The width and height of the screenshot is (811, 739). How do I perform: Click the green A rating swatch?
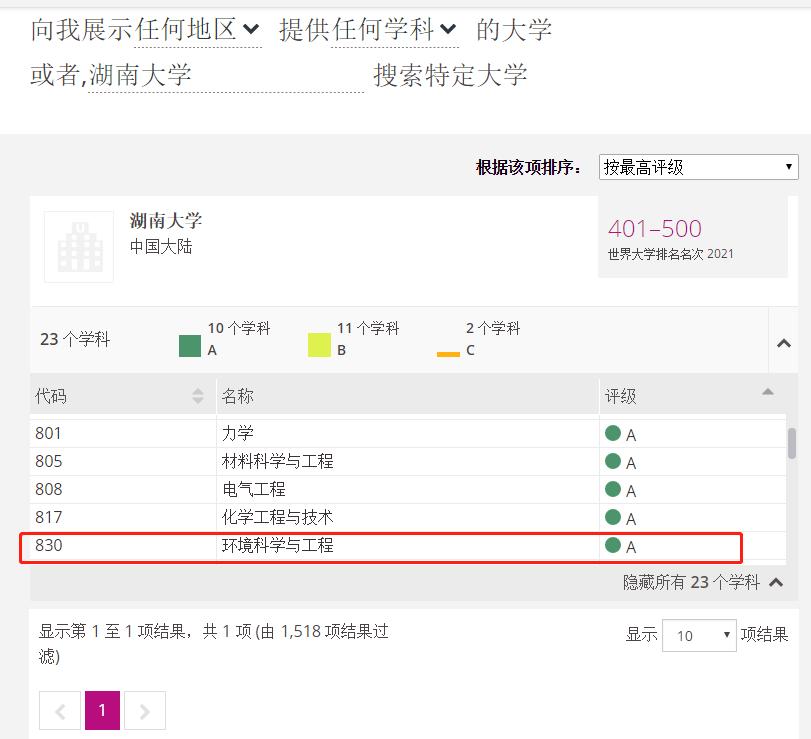(190, 346)
